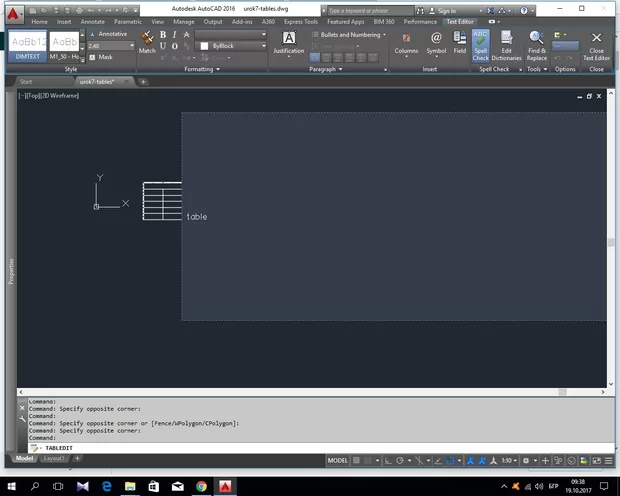The width and height of the screenshot is (620, 496).
Task: Select the DIMTEXT text style swatch
Action: 27,46
